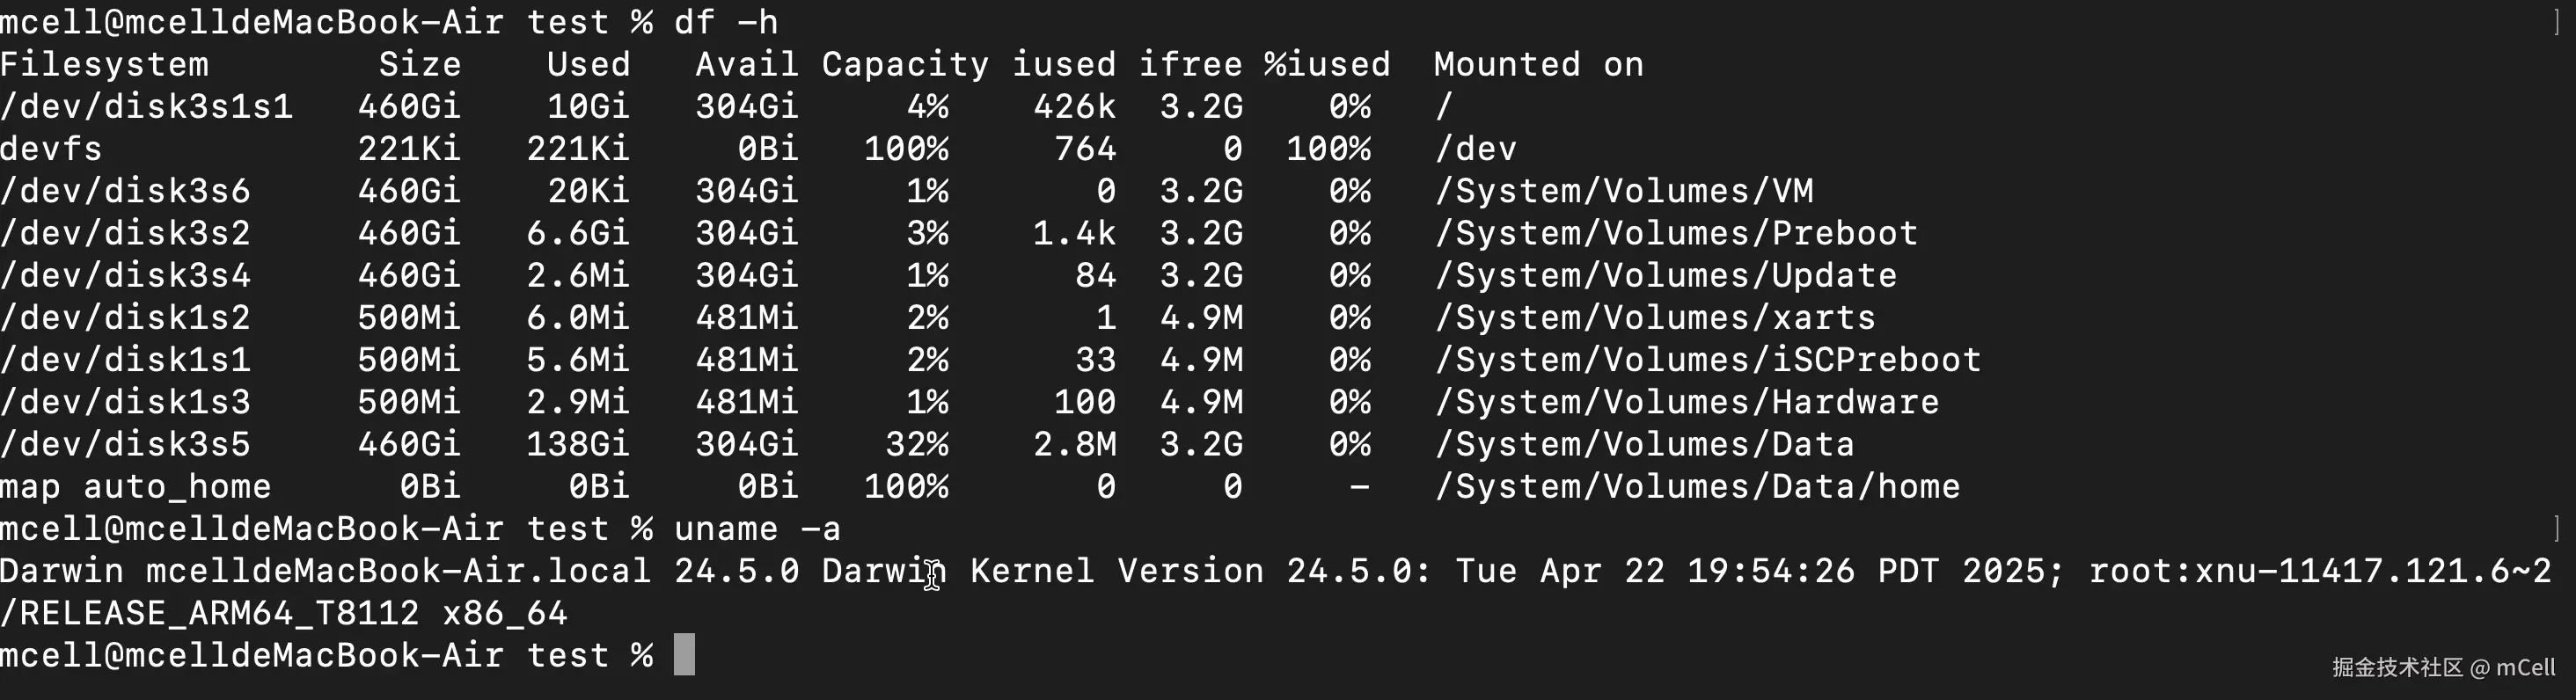2576x700 pixels.
Task: Click the '/System/Volumes/Data/home' mount path
Action: pyautogui.click(x=1697, y=487)
